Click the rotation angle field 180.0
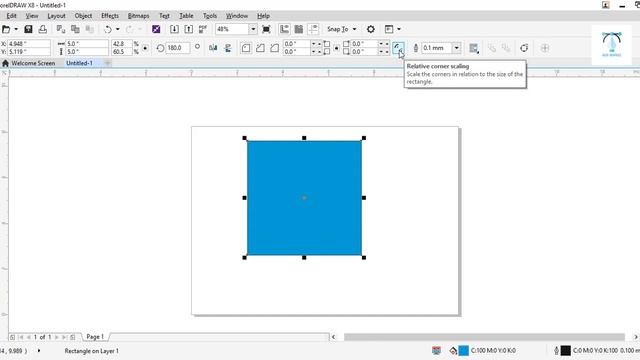Screen dimensions: 640x360 [178, 48]
